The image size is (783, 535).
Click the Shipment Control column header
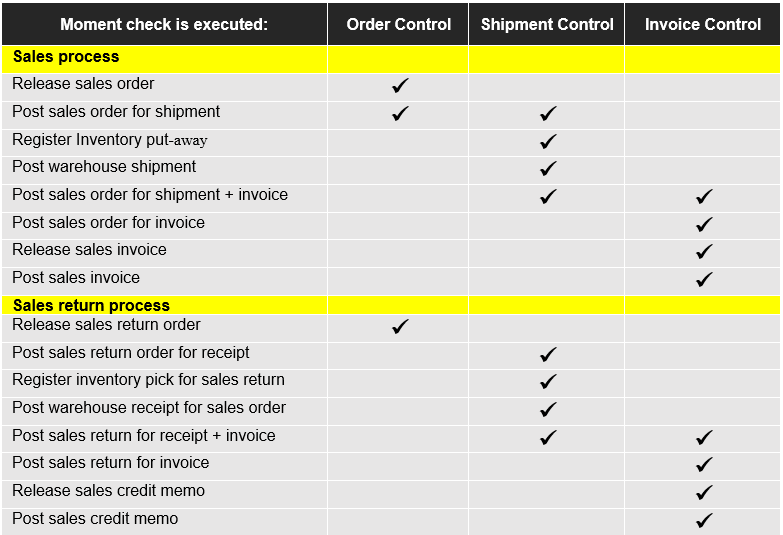coord(547,24)
